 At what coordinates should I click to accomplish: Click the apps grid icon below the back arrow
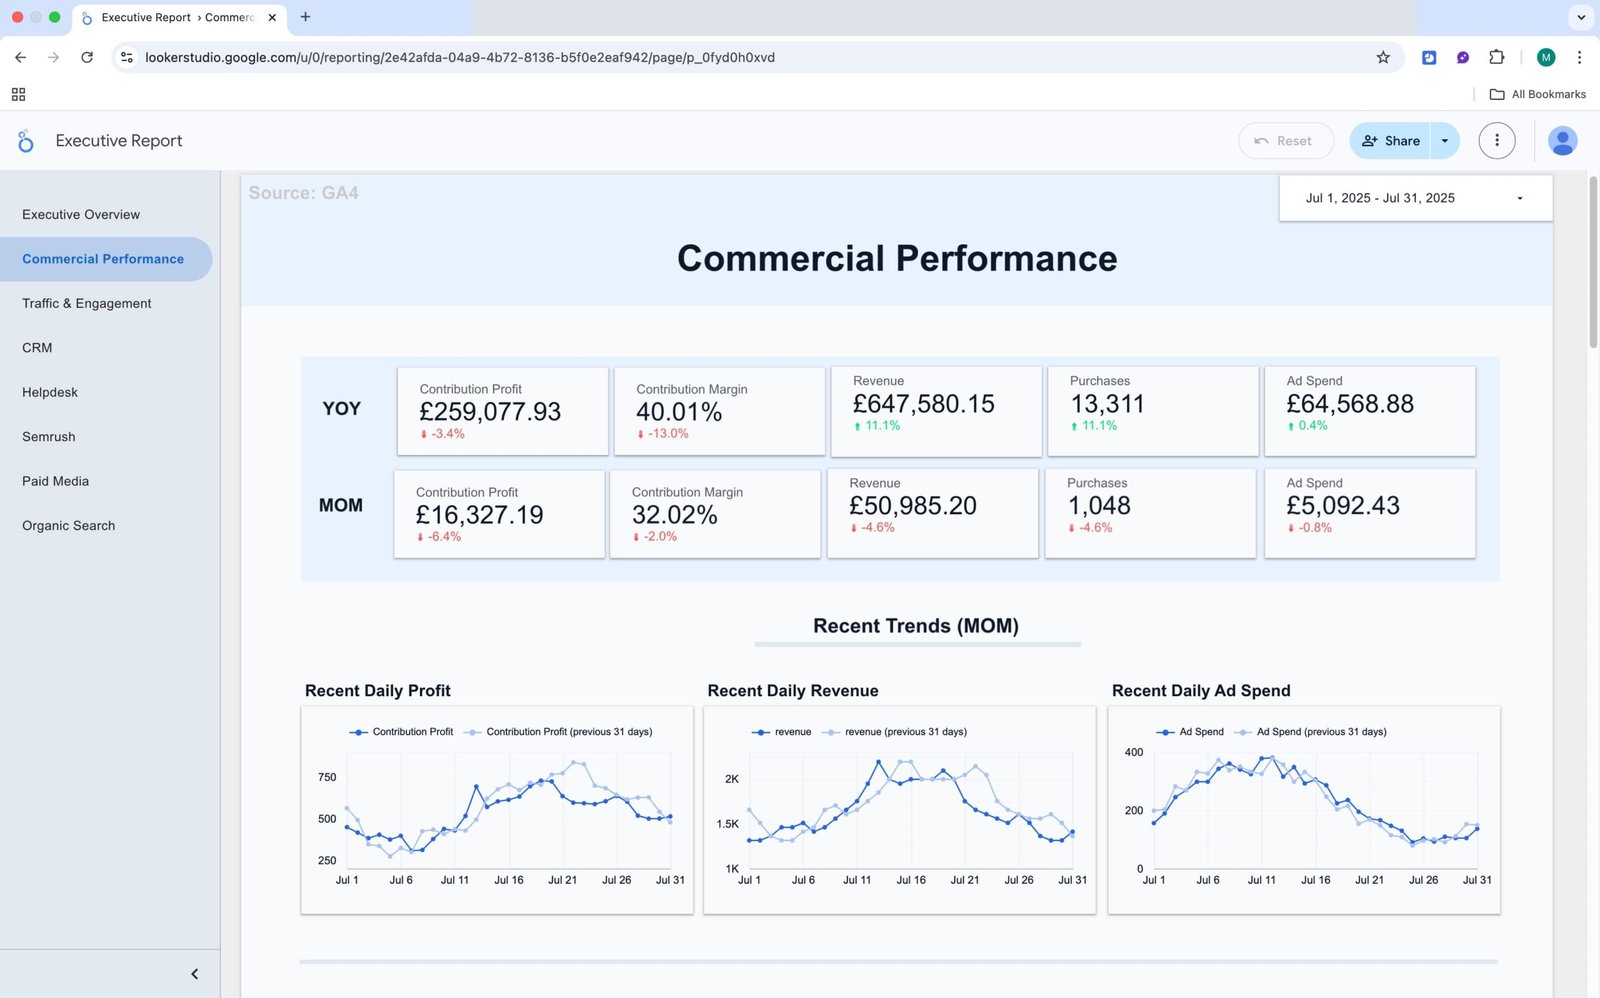[18, 93]
